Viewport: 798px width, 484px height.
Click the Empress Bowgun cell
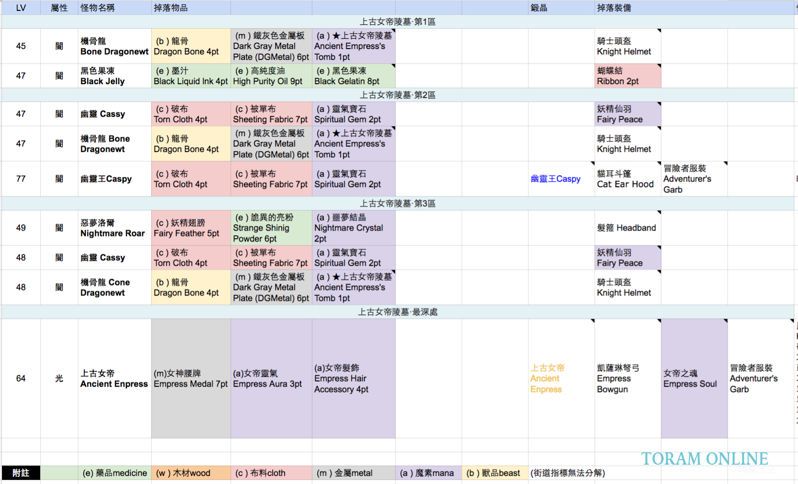pos(628,379)
